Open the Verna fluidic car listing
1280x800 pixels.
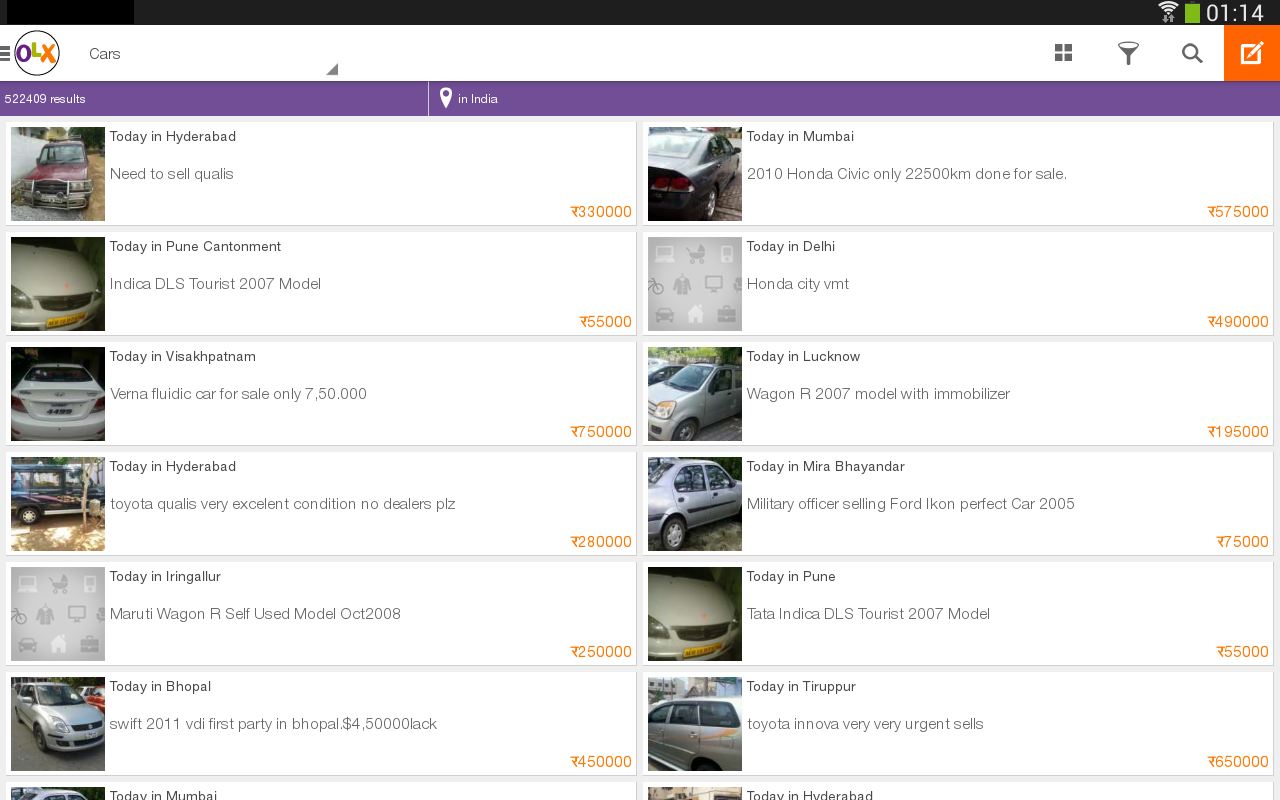pyautogui.click(x=321, y=394)
